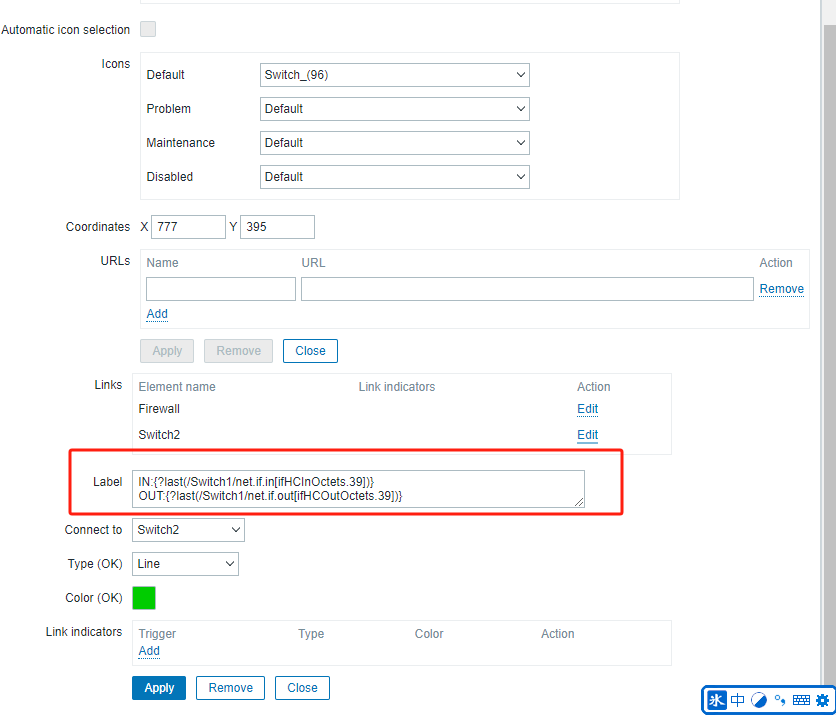Click the bottom Close button
The image size is (836, 715).
[302, 688]
